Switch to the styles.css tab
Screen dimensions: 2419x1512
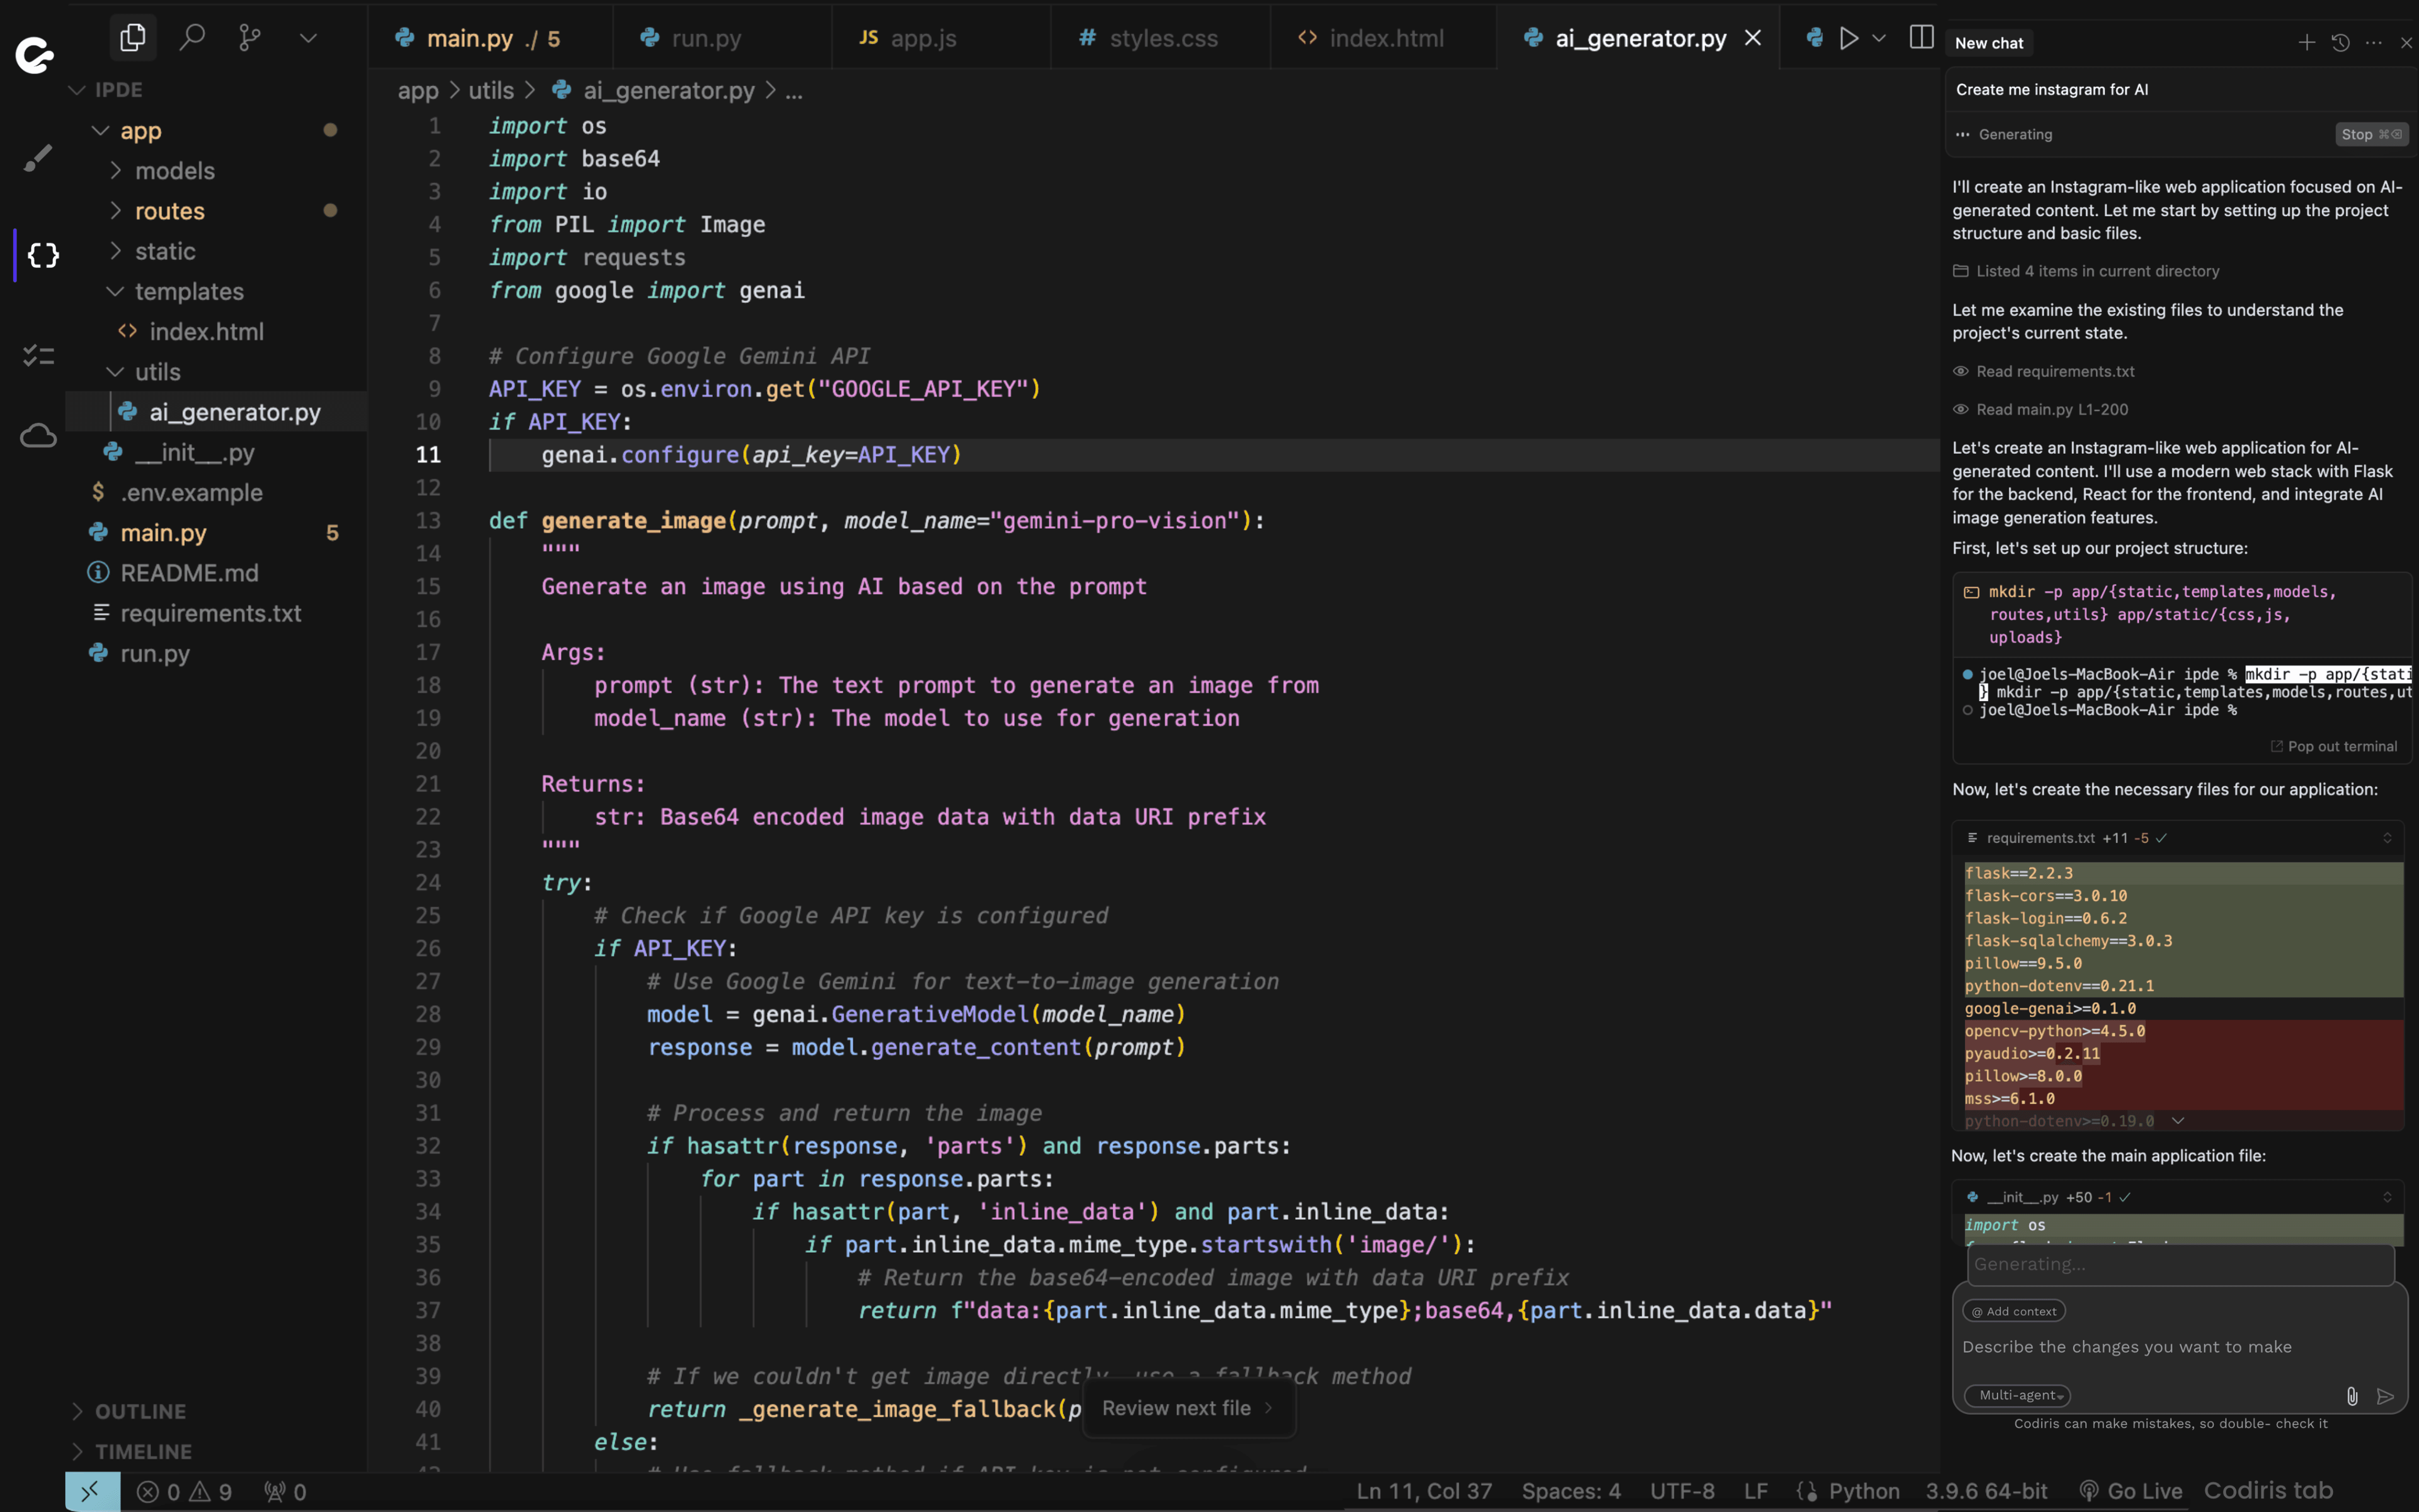pyautogui.click(x=1161, y=38)
